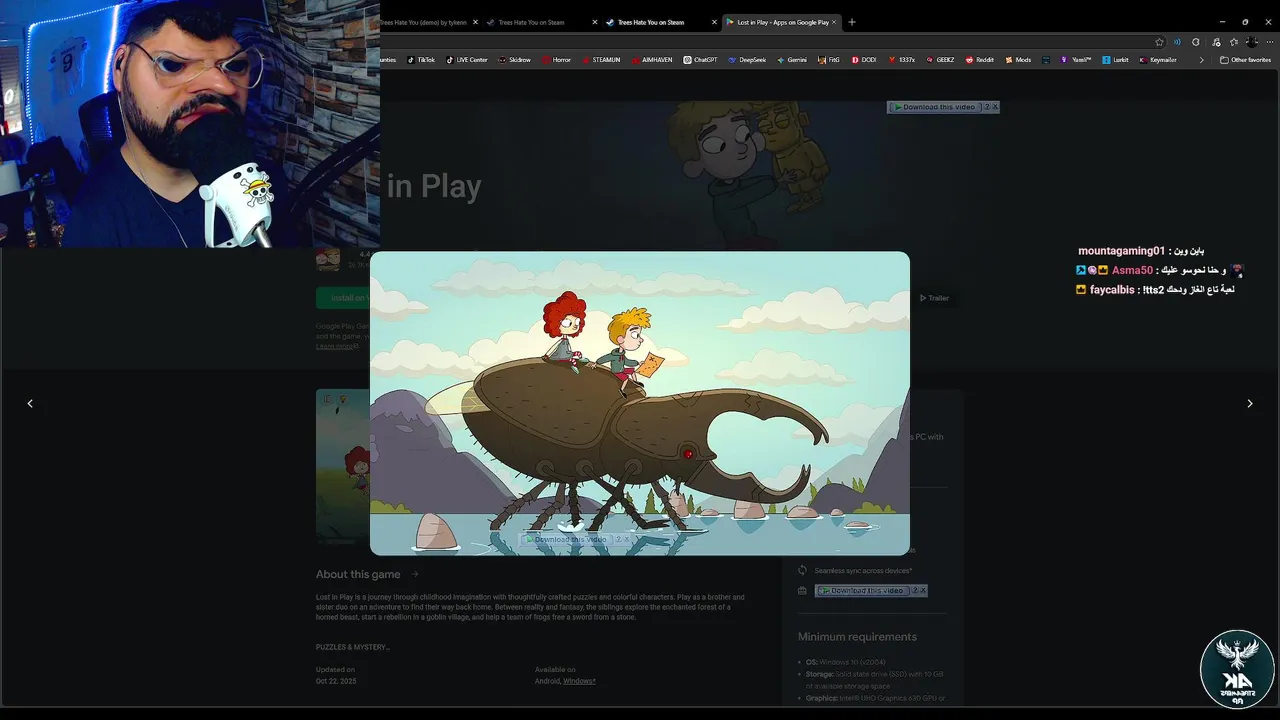The width and height of the screenshot is (1280, 720).
Task: Open the Other favorites folder
Action: coord(1245,60)
